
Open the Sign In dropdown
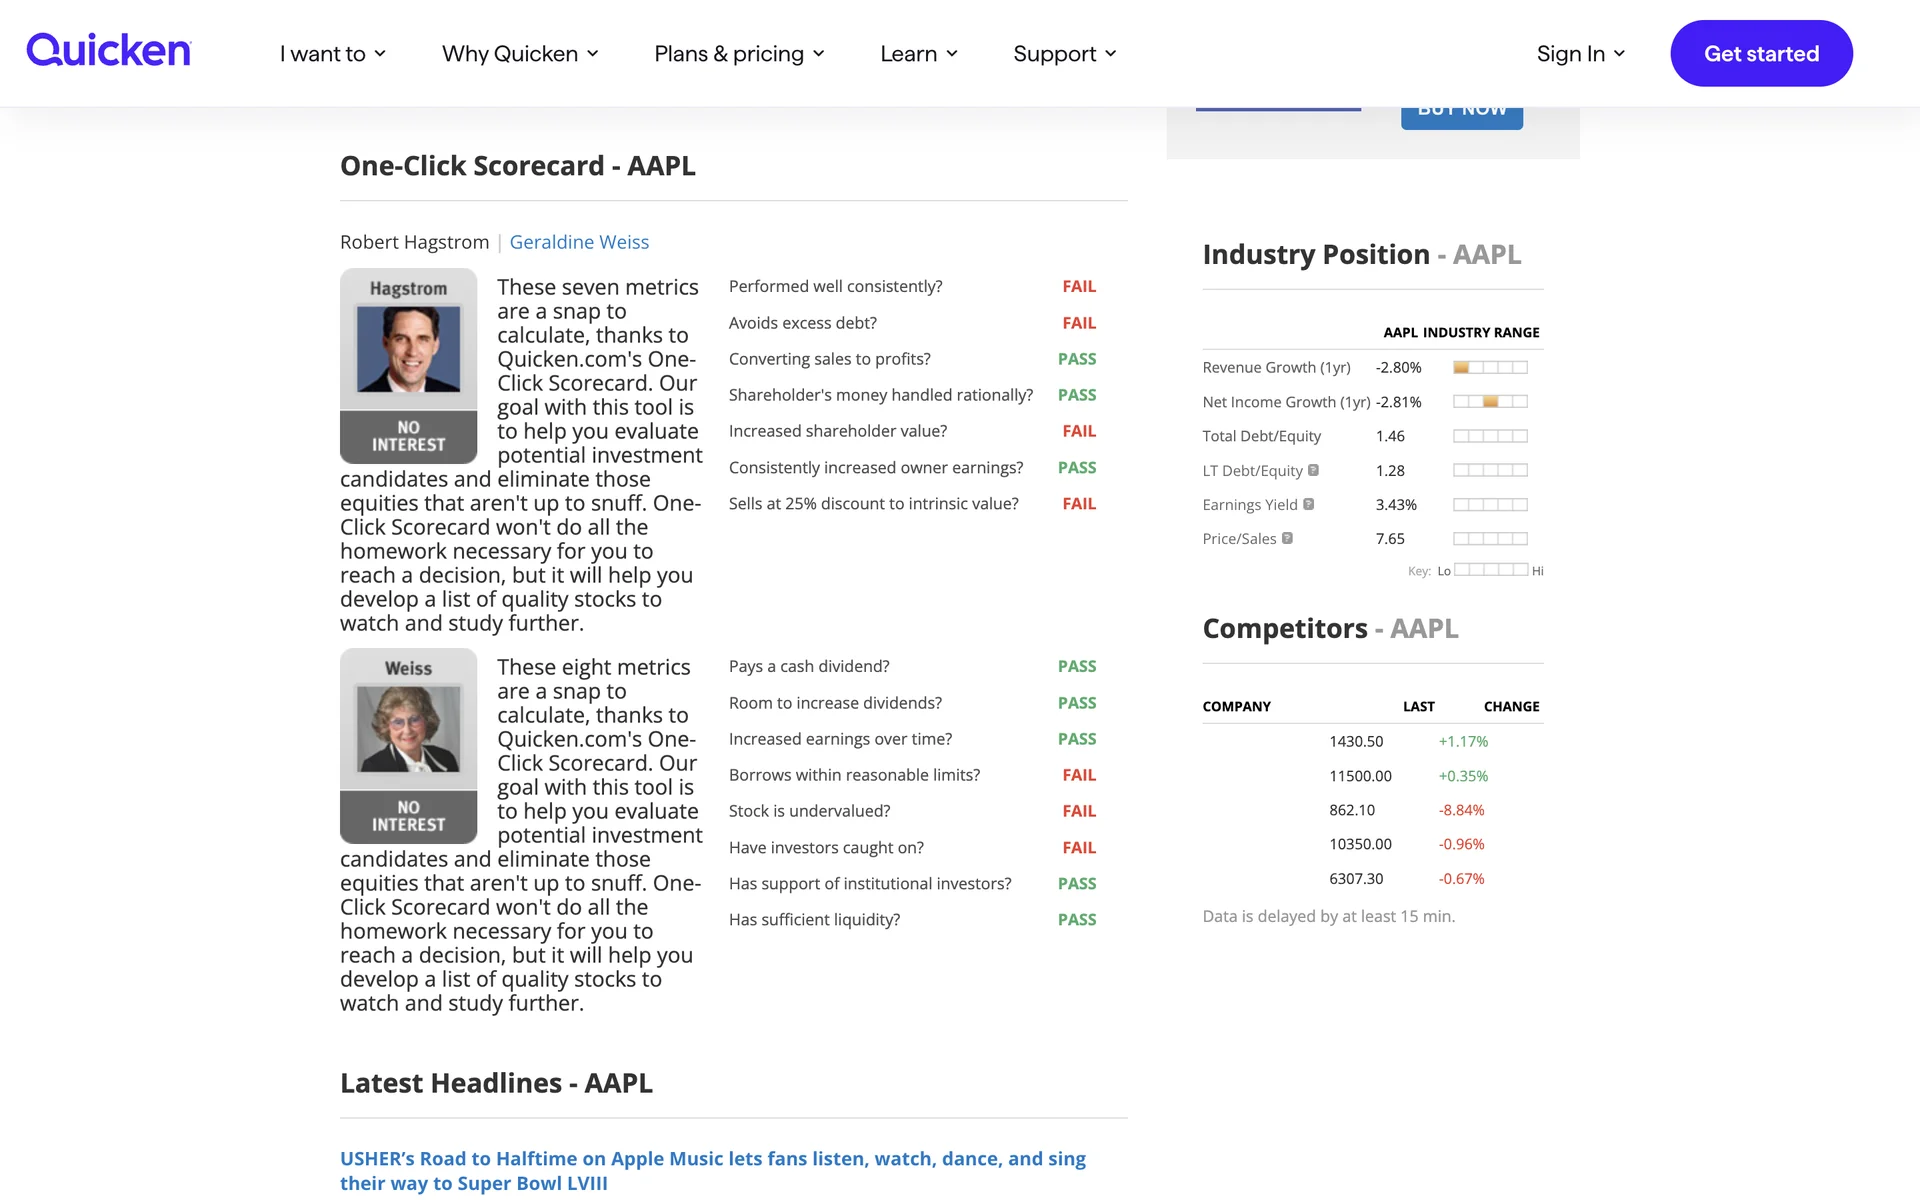click(1580, 54)
